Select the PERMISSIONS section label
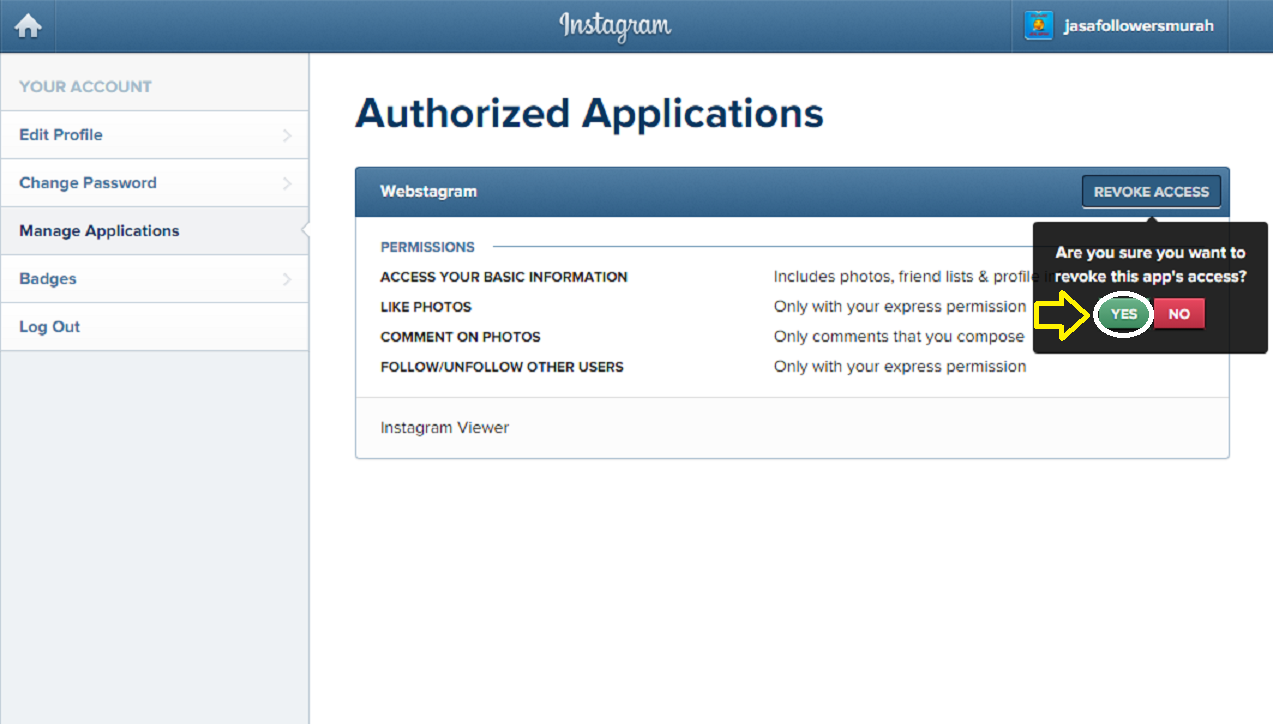The height and width of the screenshot is (724, 1273). pos(427,247)
